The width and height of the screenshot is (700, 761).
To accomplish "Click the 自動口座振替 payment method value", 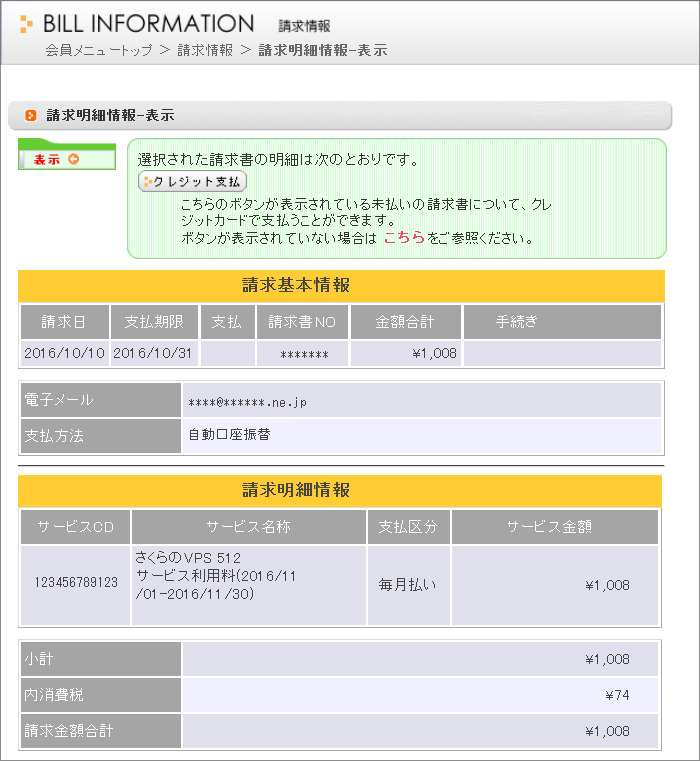I will point(229,435).
